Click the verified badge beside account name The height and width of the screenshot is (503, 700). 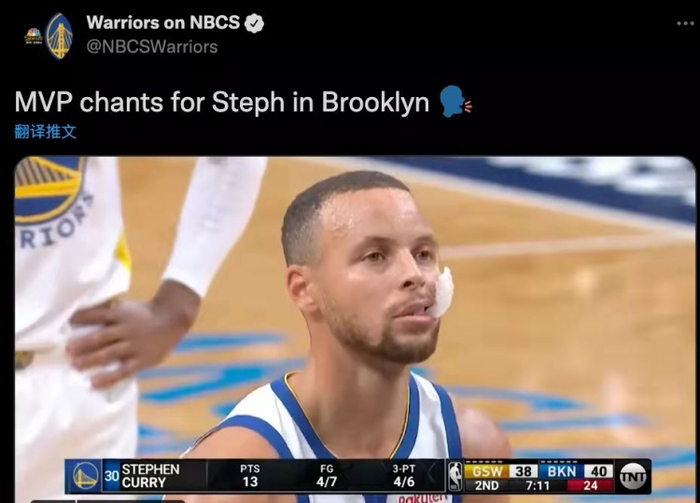click(254, 23)
